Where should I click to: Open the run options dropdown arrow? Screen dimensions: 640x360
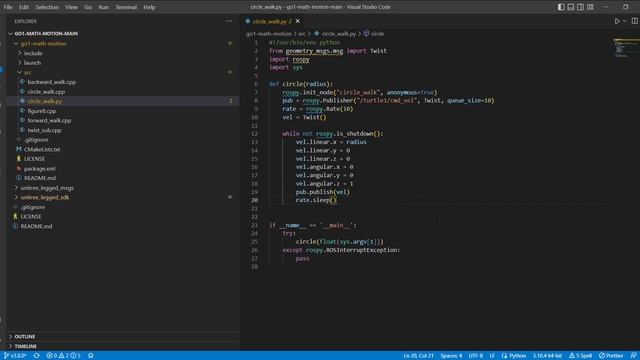[x=624, y=21]
